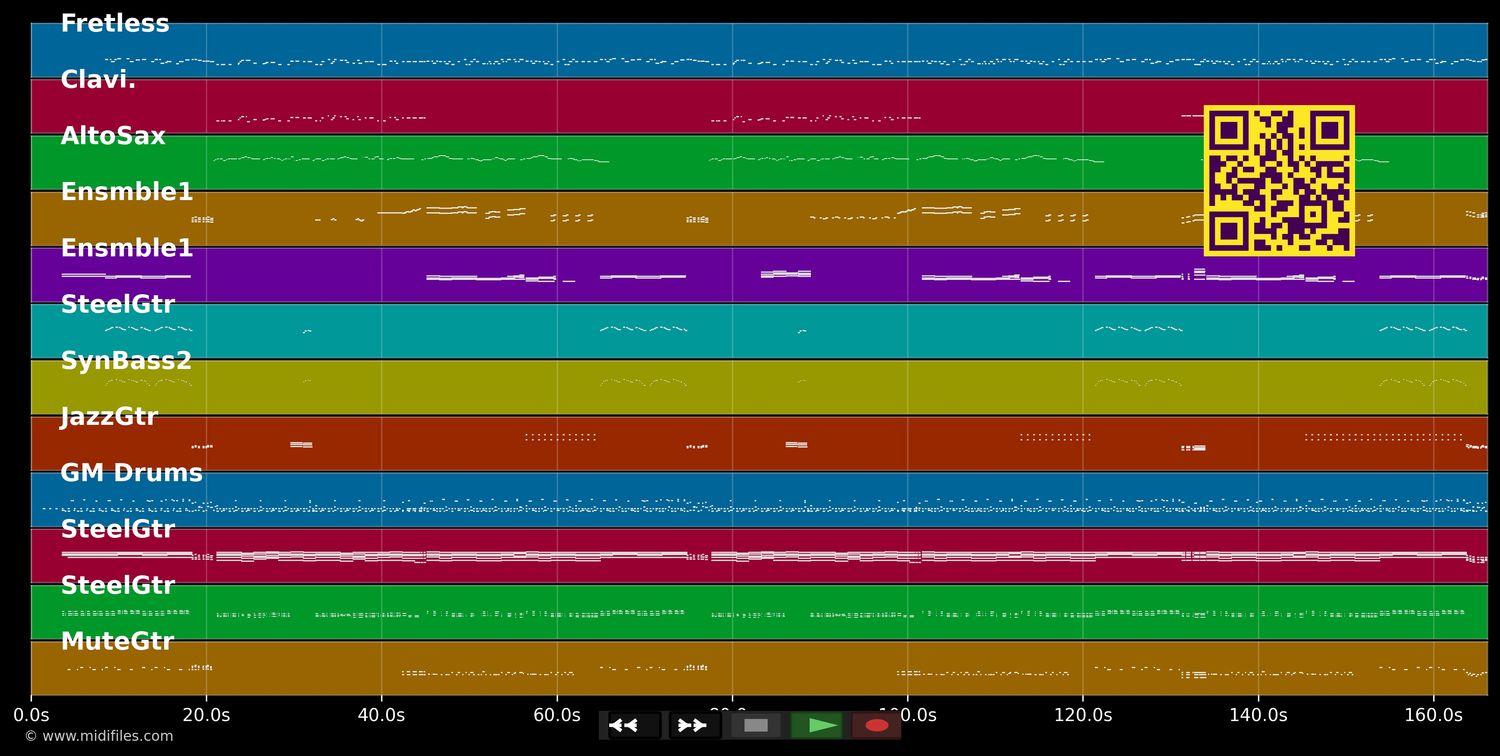Select the Fretless track label
Viewport: 1500px width, 756px height.
coord(115,24)
